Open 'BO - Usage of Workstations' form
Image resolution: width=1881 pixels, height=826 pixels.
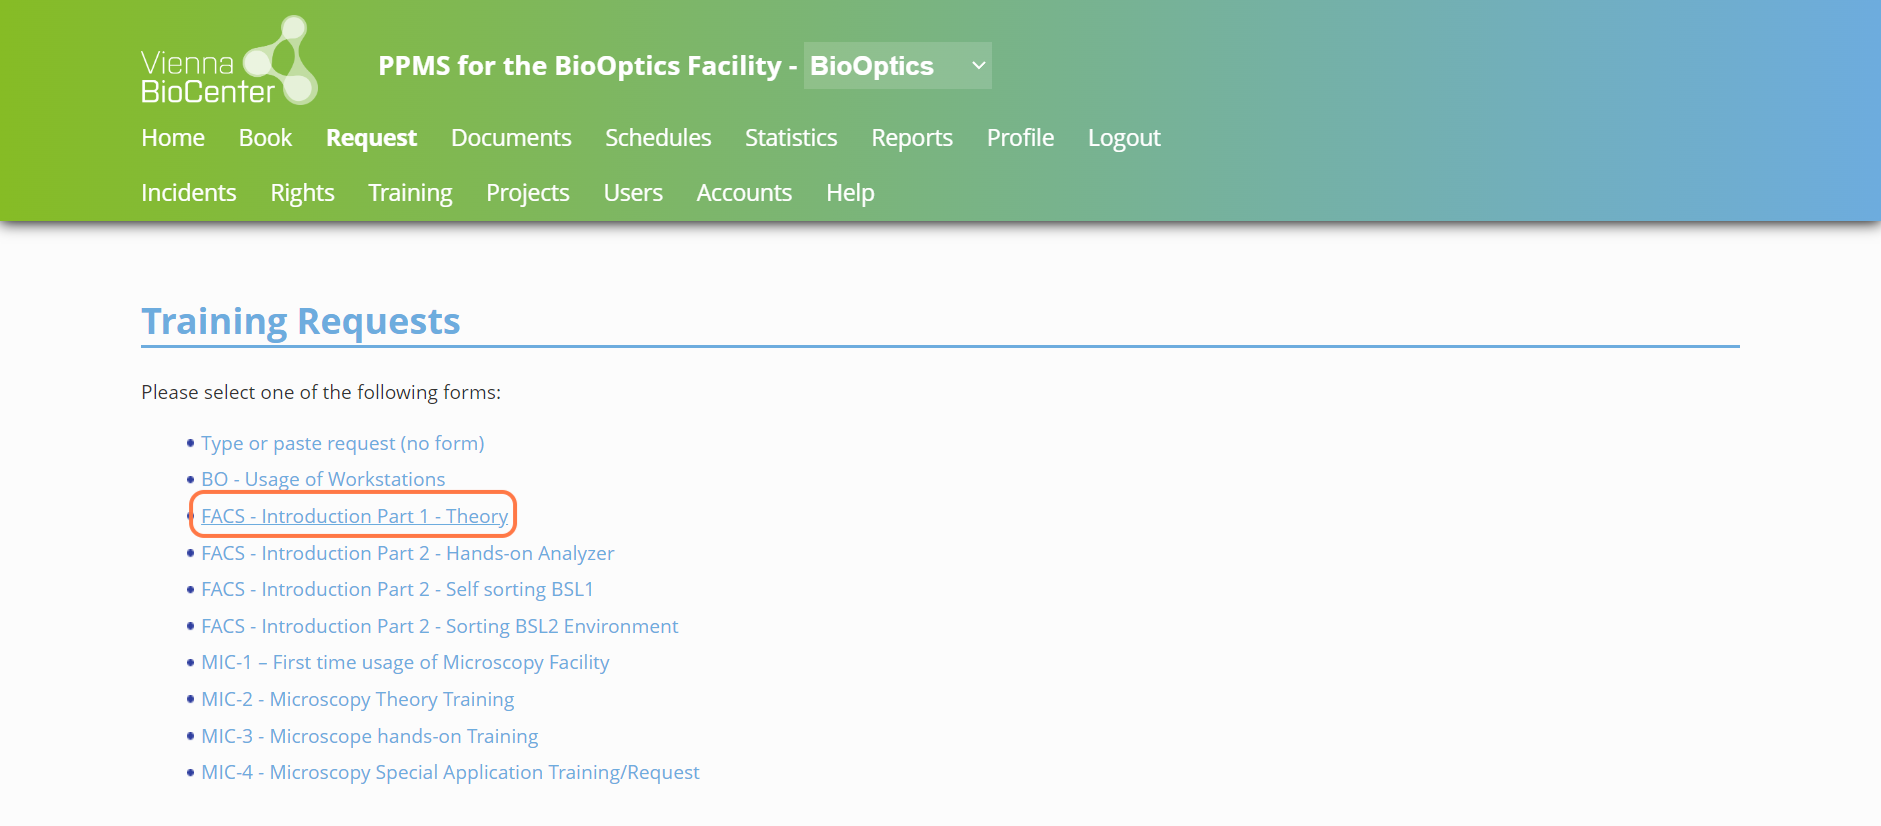point(323,479)
